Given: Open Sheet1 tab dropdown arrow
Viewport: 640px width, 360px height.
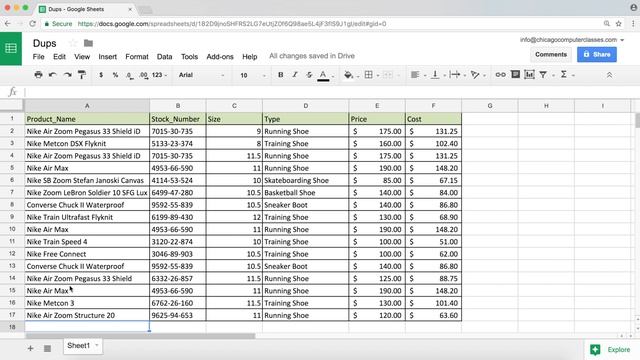Looking at the screenshot, I should click(x=97, y=345).
